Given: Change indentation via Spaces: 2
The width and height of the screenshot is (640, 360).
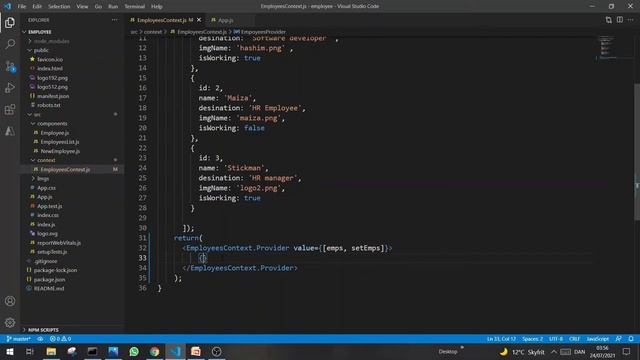Looking at the screenshot, I should (532, 339).
